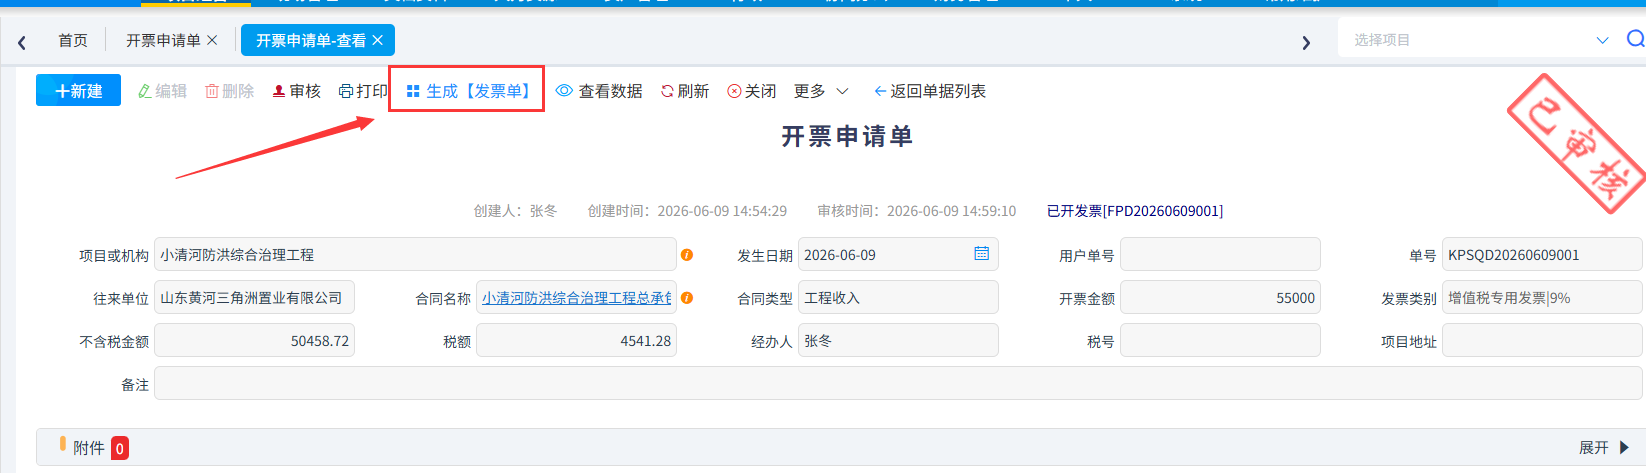The width and height of the screenshot is (1646, 473).
Task: Expand the 更多 dropdown
Action: coord(821,91)
